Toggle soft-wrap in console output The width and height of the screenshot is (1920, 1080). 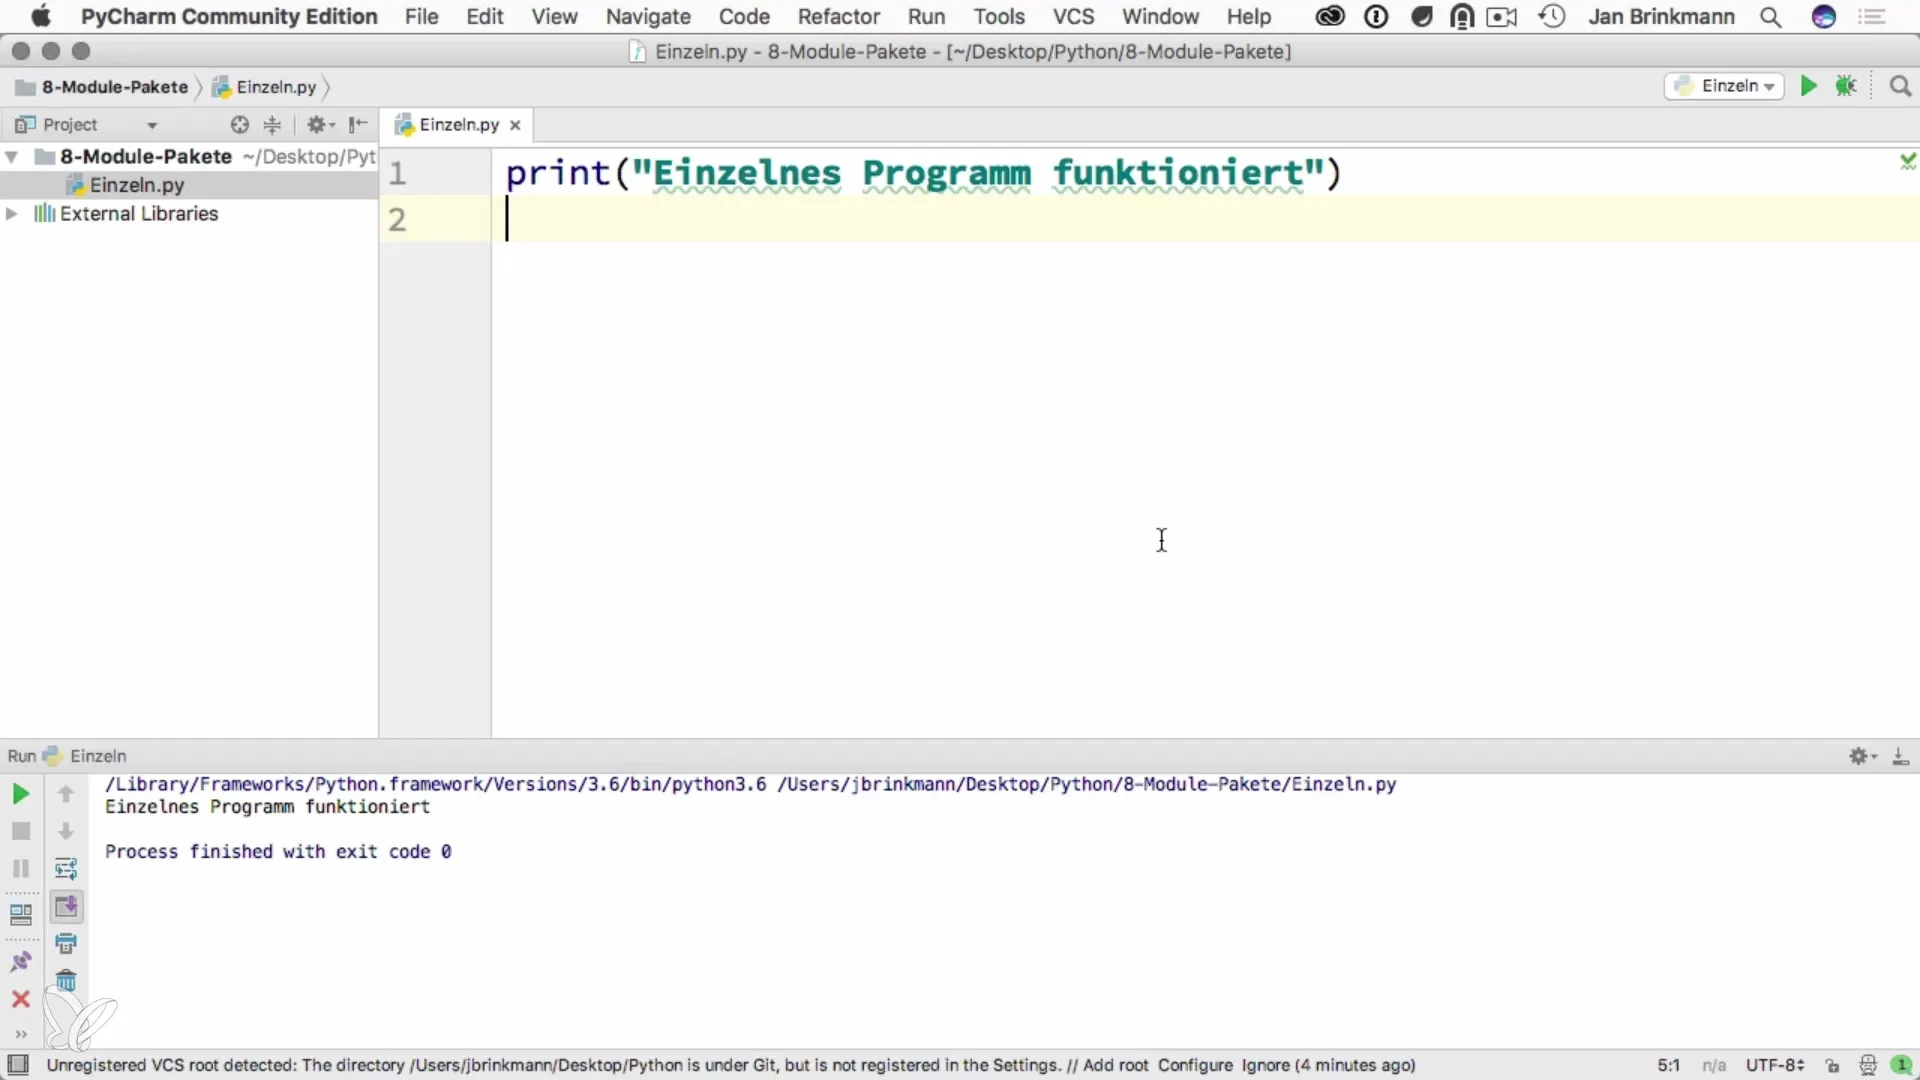pos(66,868)
